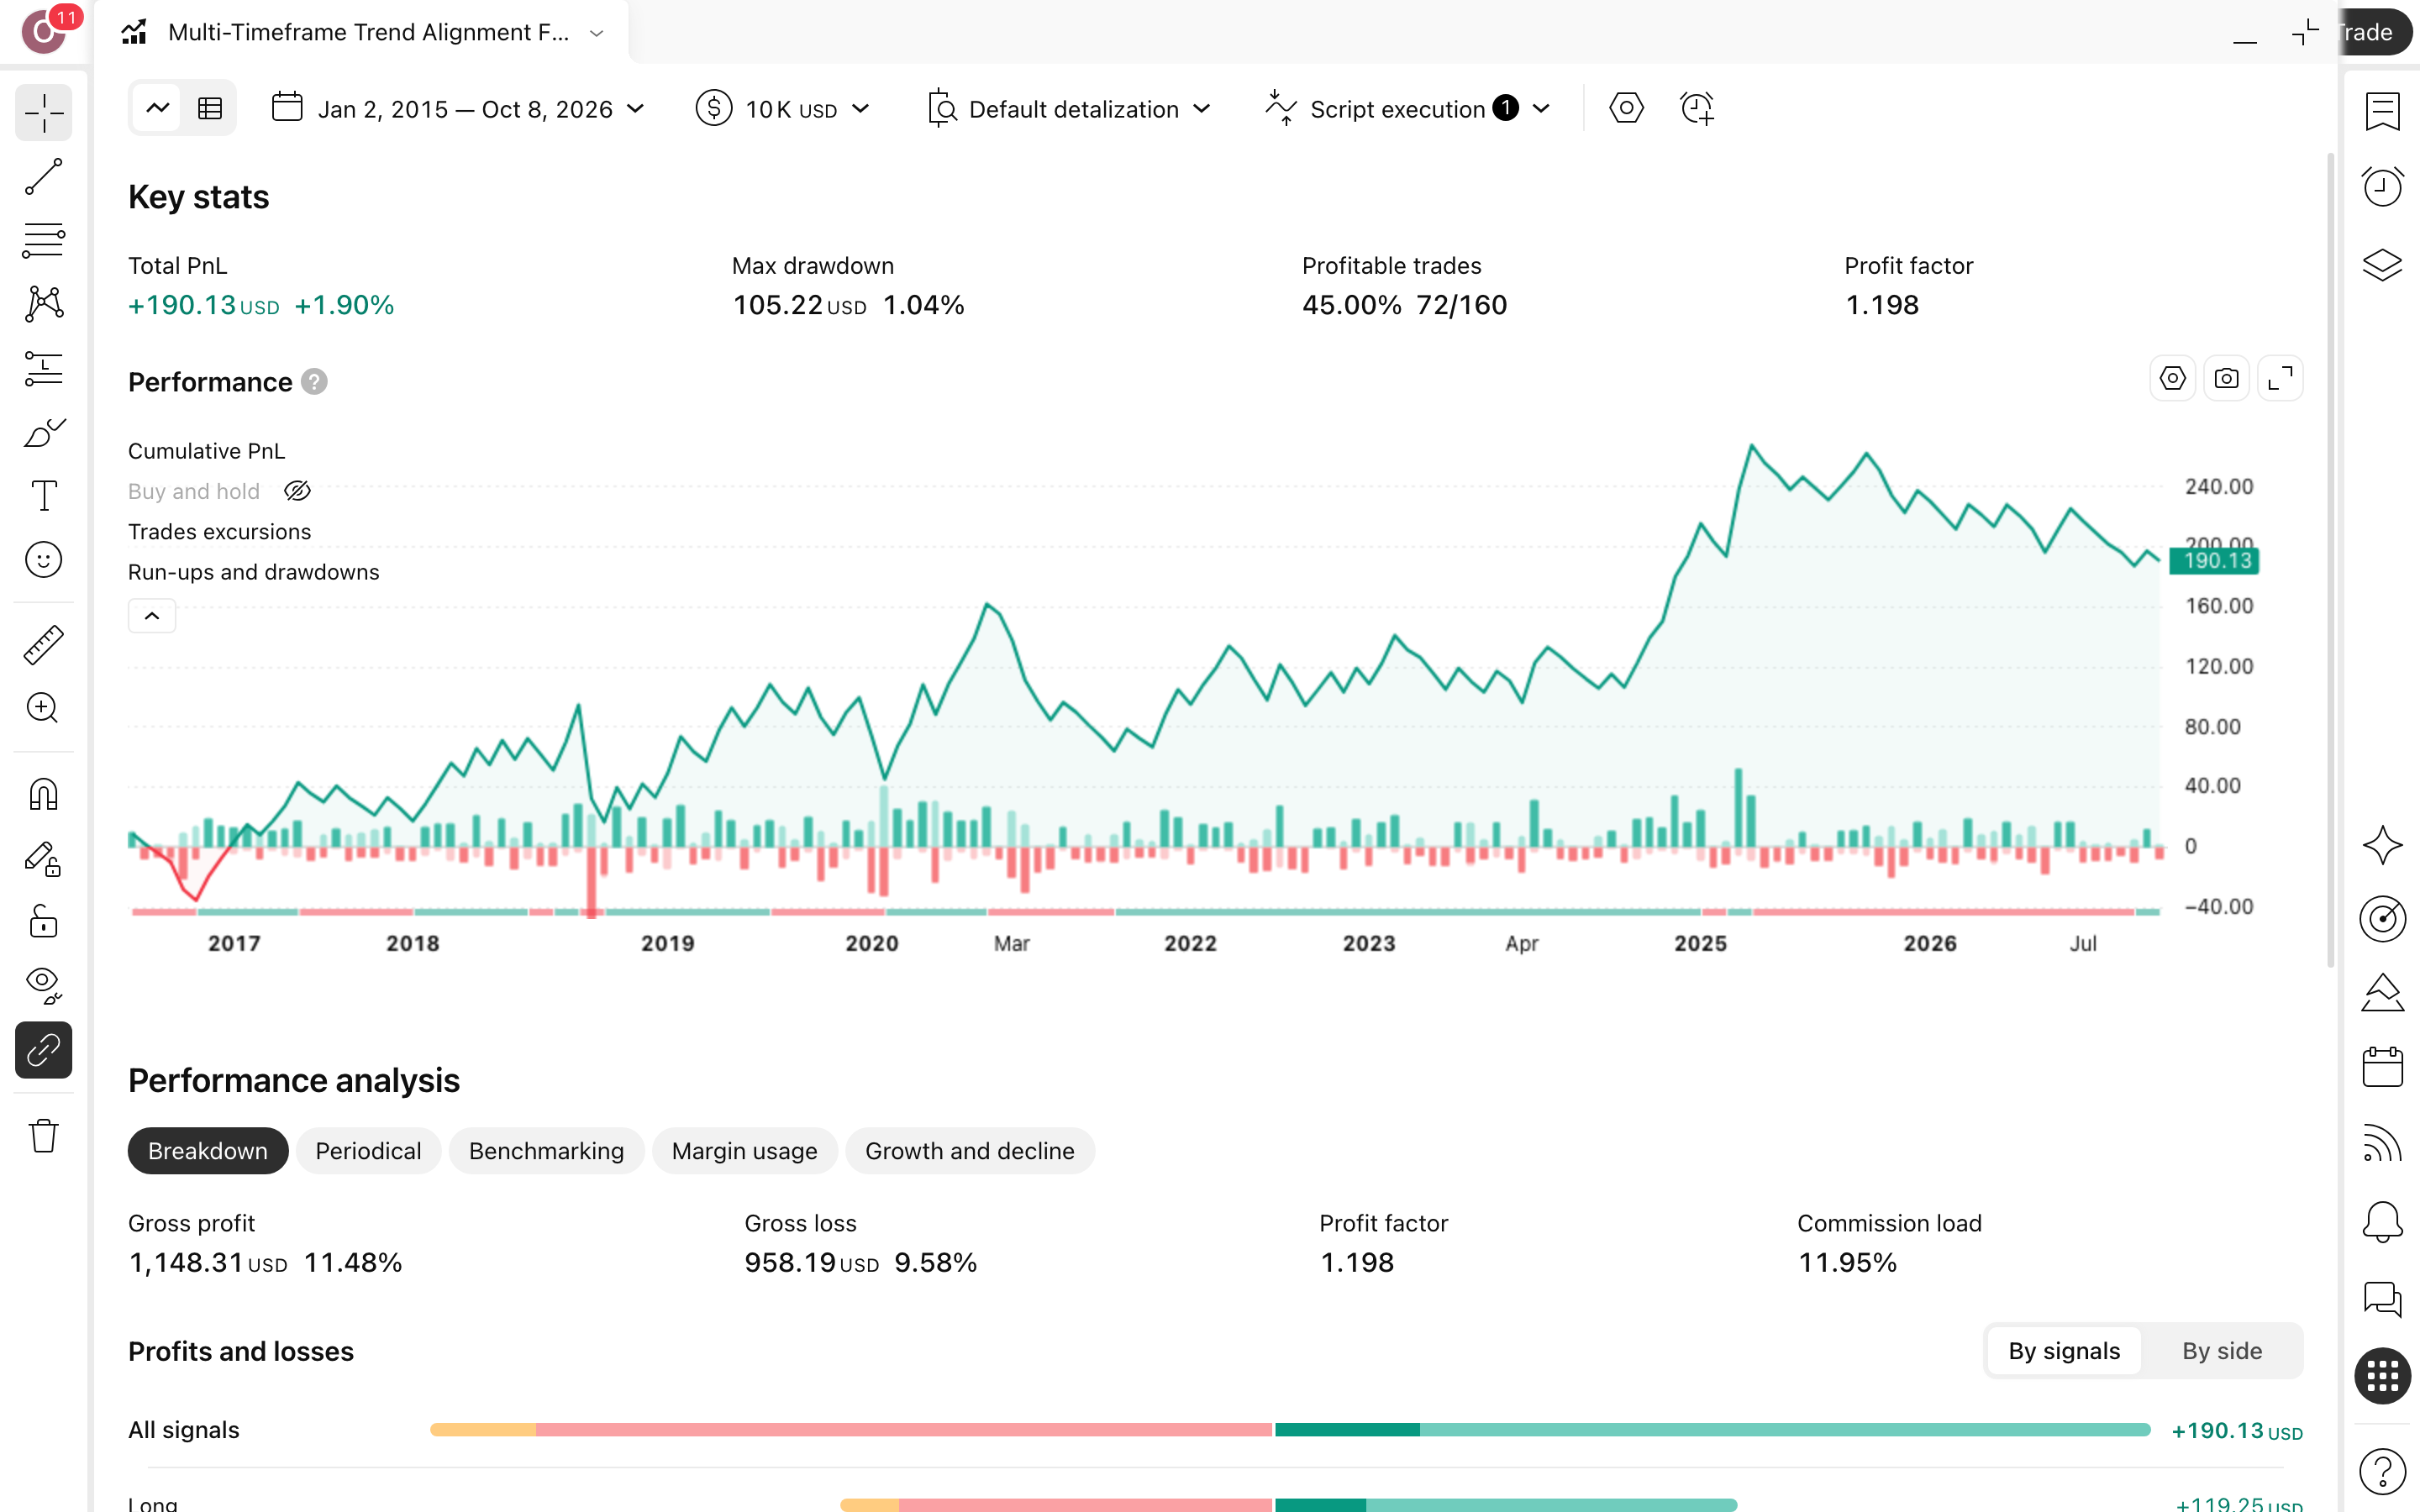This screenshot has width=2420, height=1512.
Task: Select By side view
Action: pos(2222,1351)
